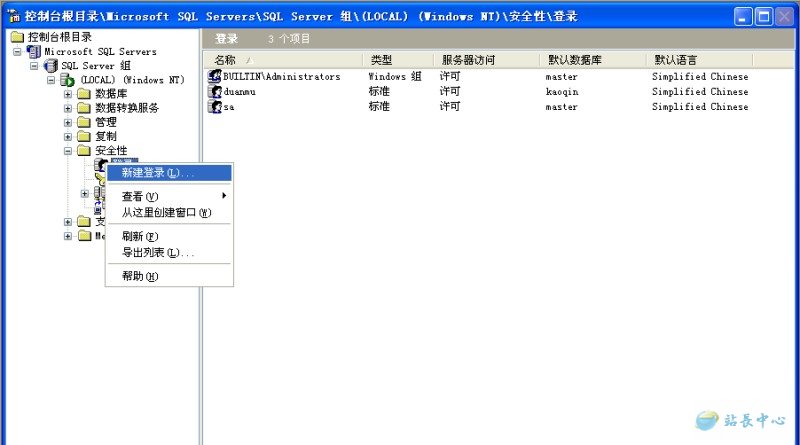Open 帮助 from the context menu
Viewport: 800px width, 445px height.
[169, 276]
